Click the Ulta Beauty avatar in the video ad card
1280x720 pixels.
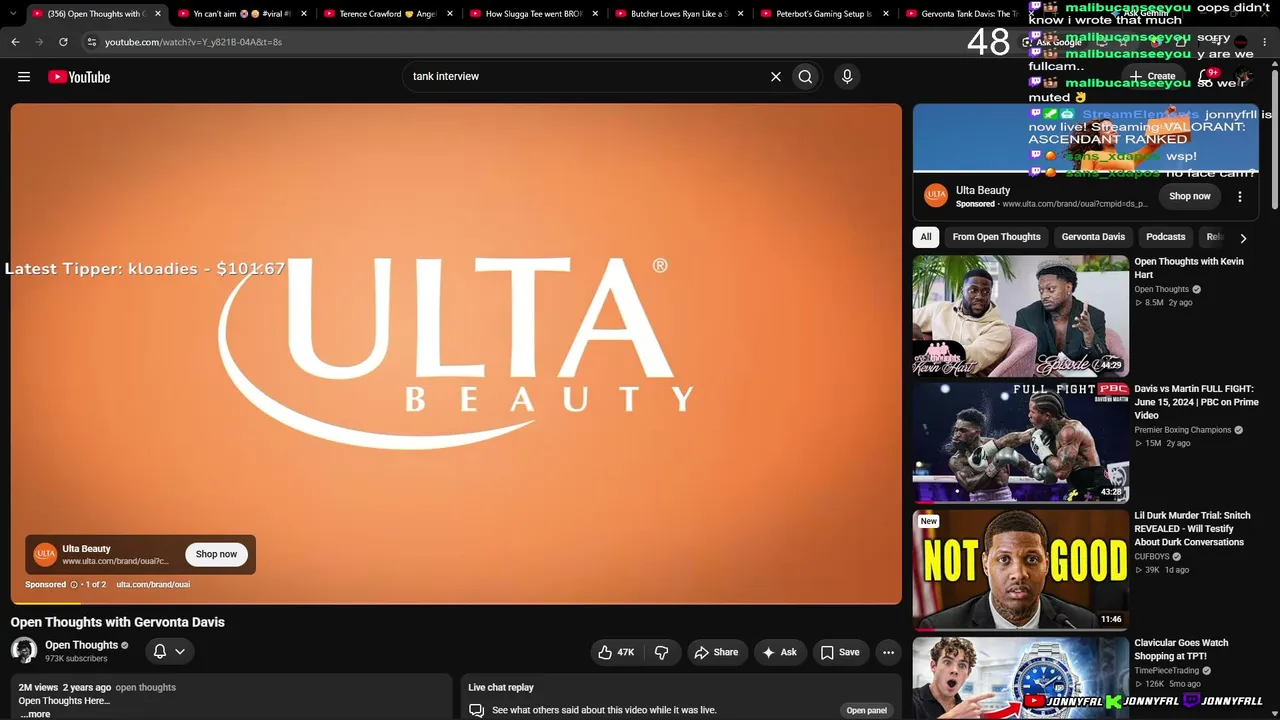coord(45,554)
